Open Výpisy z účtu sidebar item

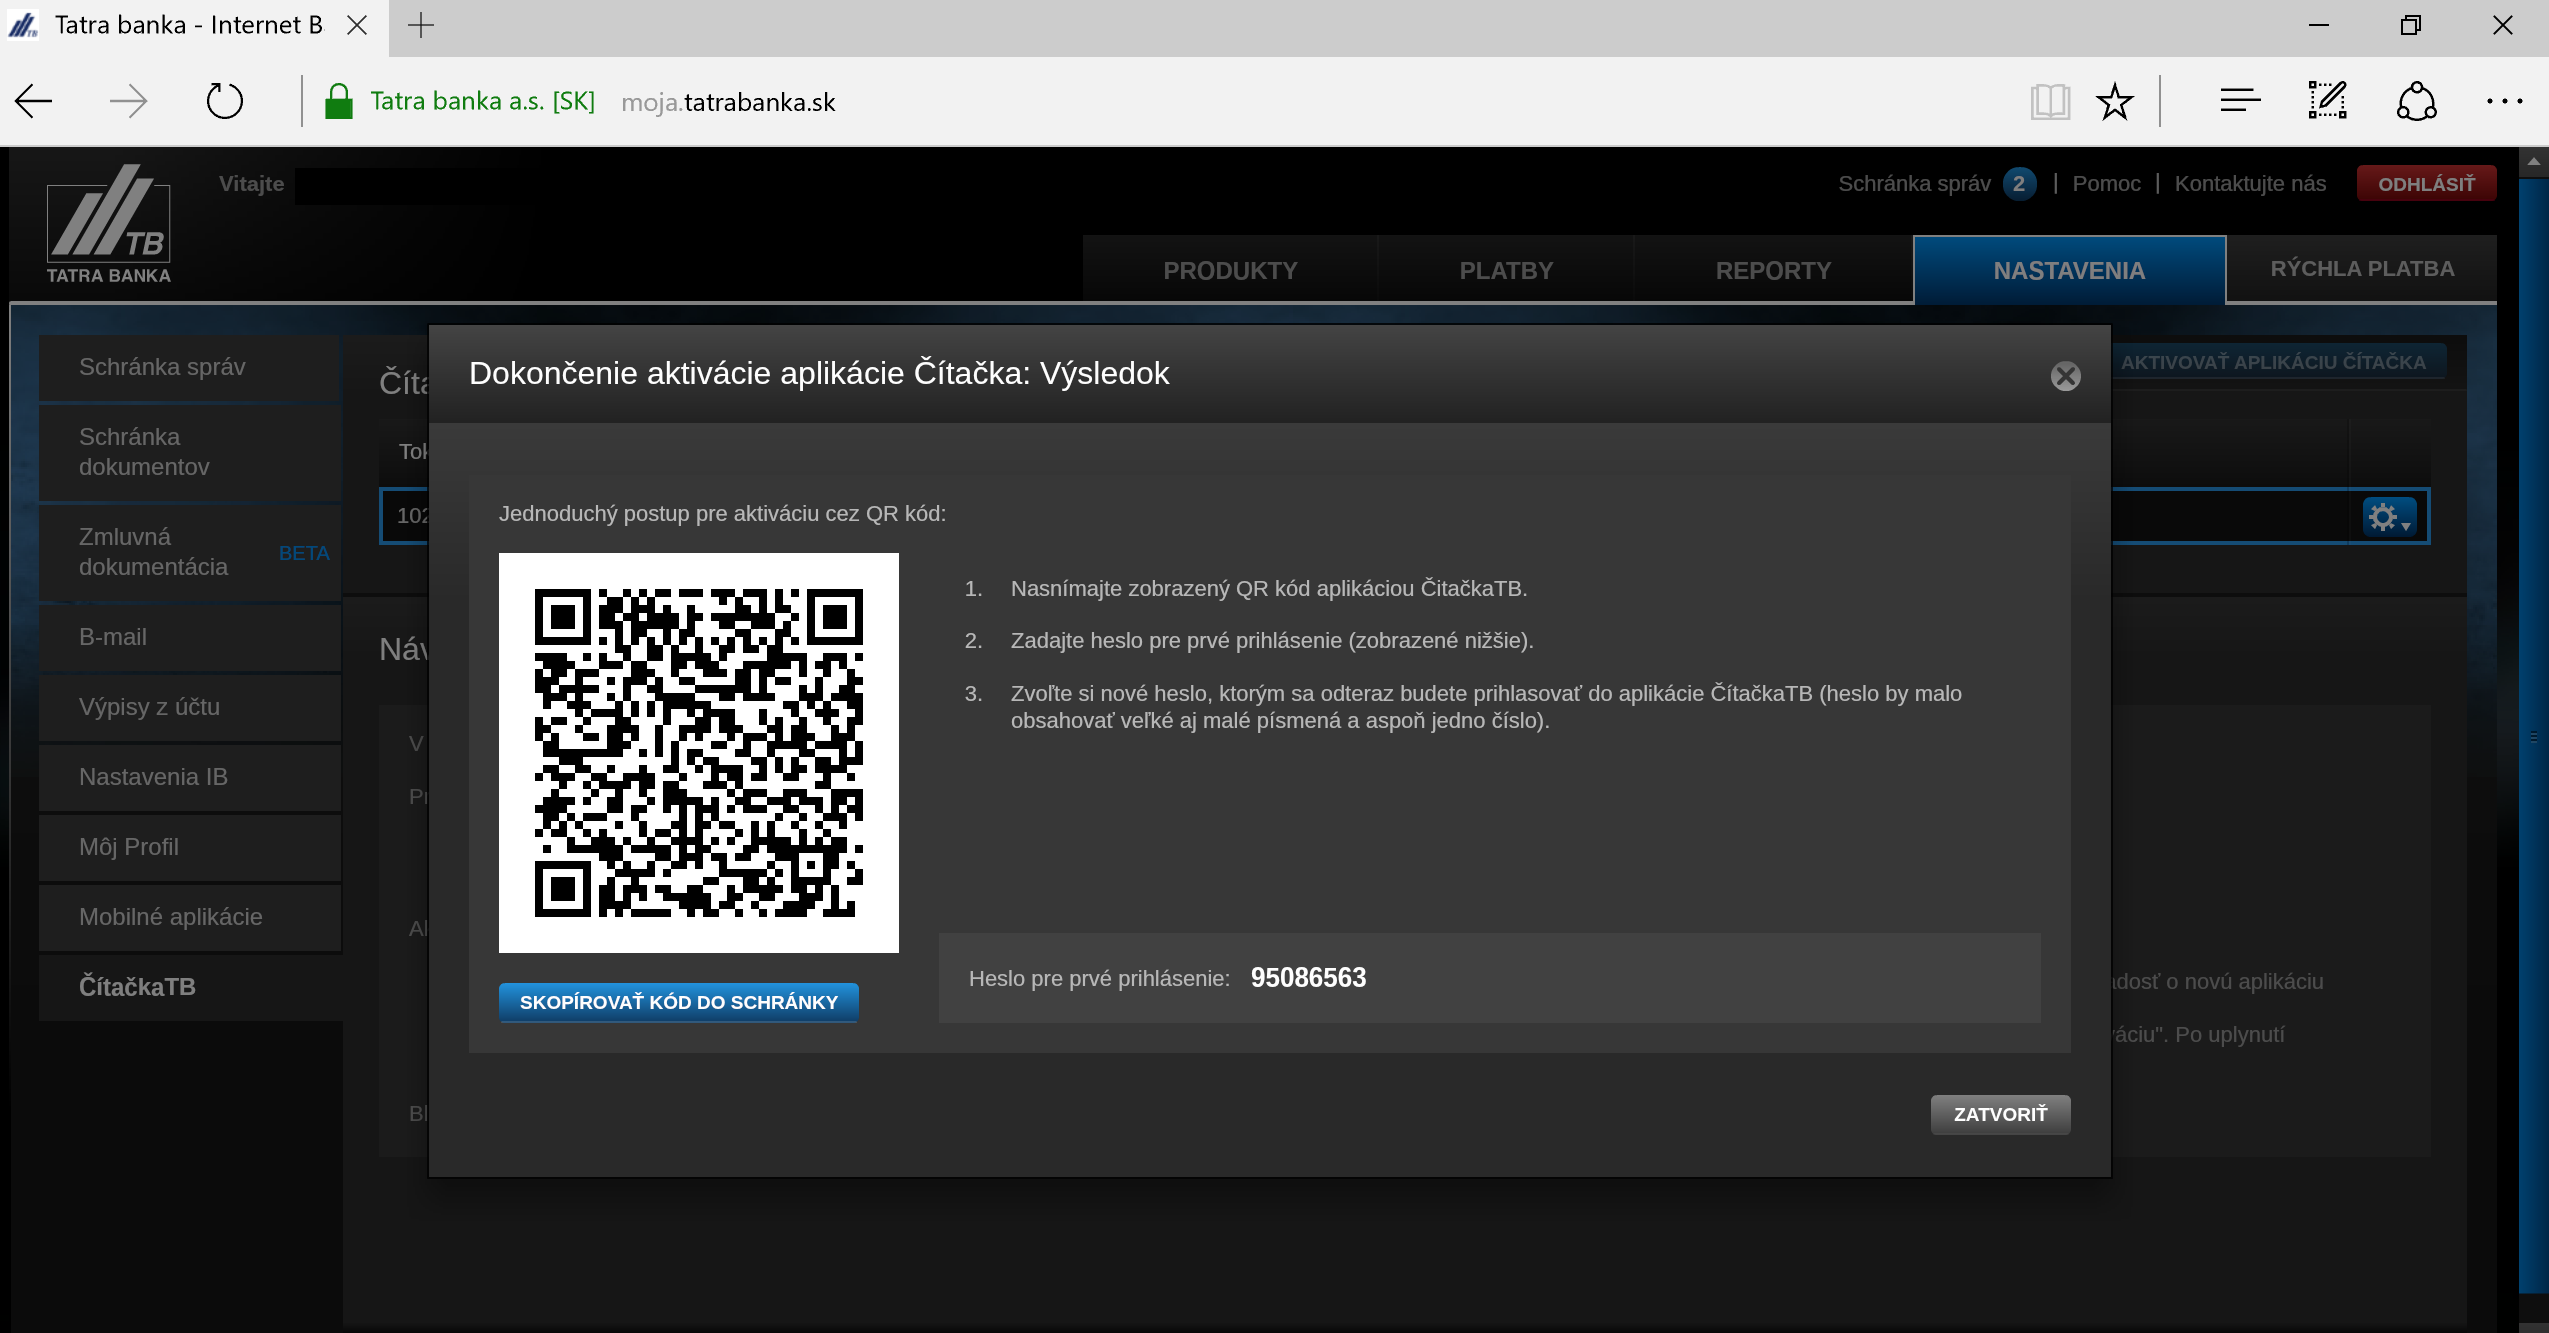(x=190, y=707)
